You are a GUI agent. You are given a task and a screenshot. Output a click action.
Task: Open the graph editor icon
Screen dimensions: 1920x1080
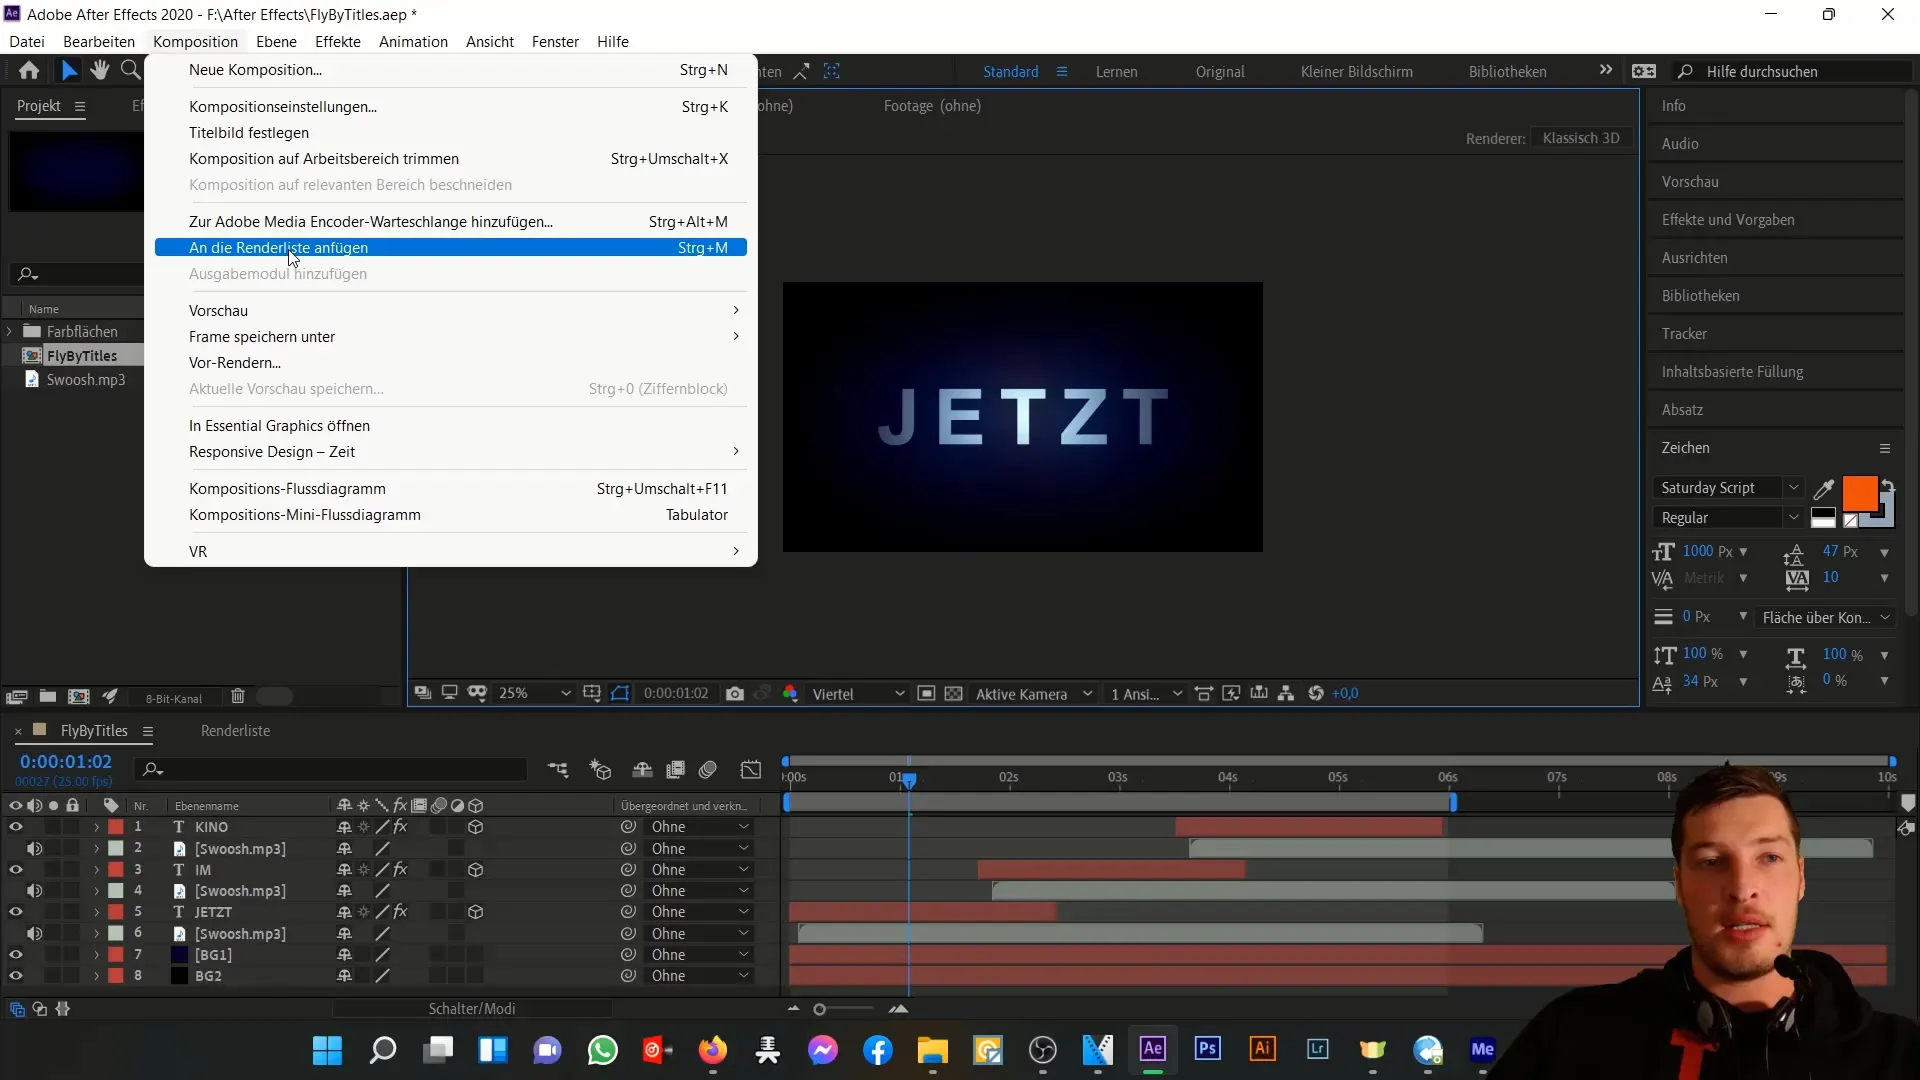tap(751, 769)
